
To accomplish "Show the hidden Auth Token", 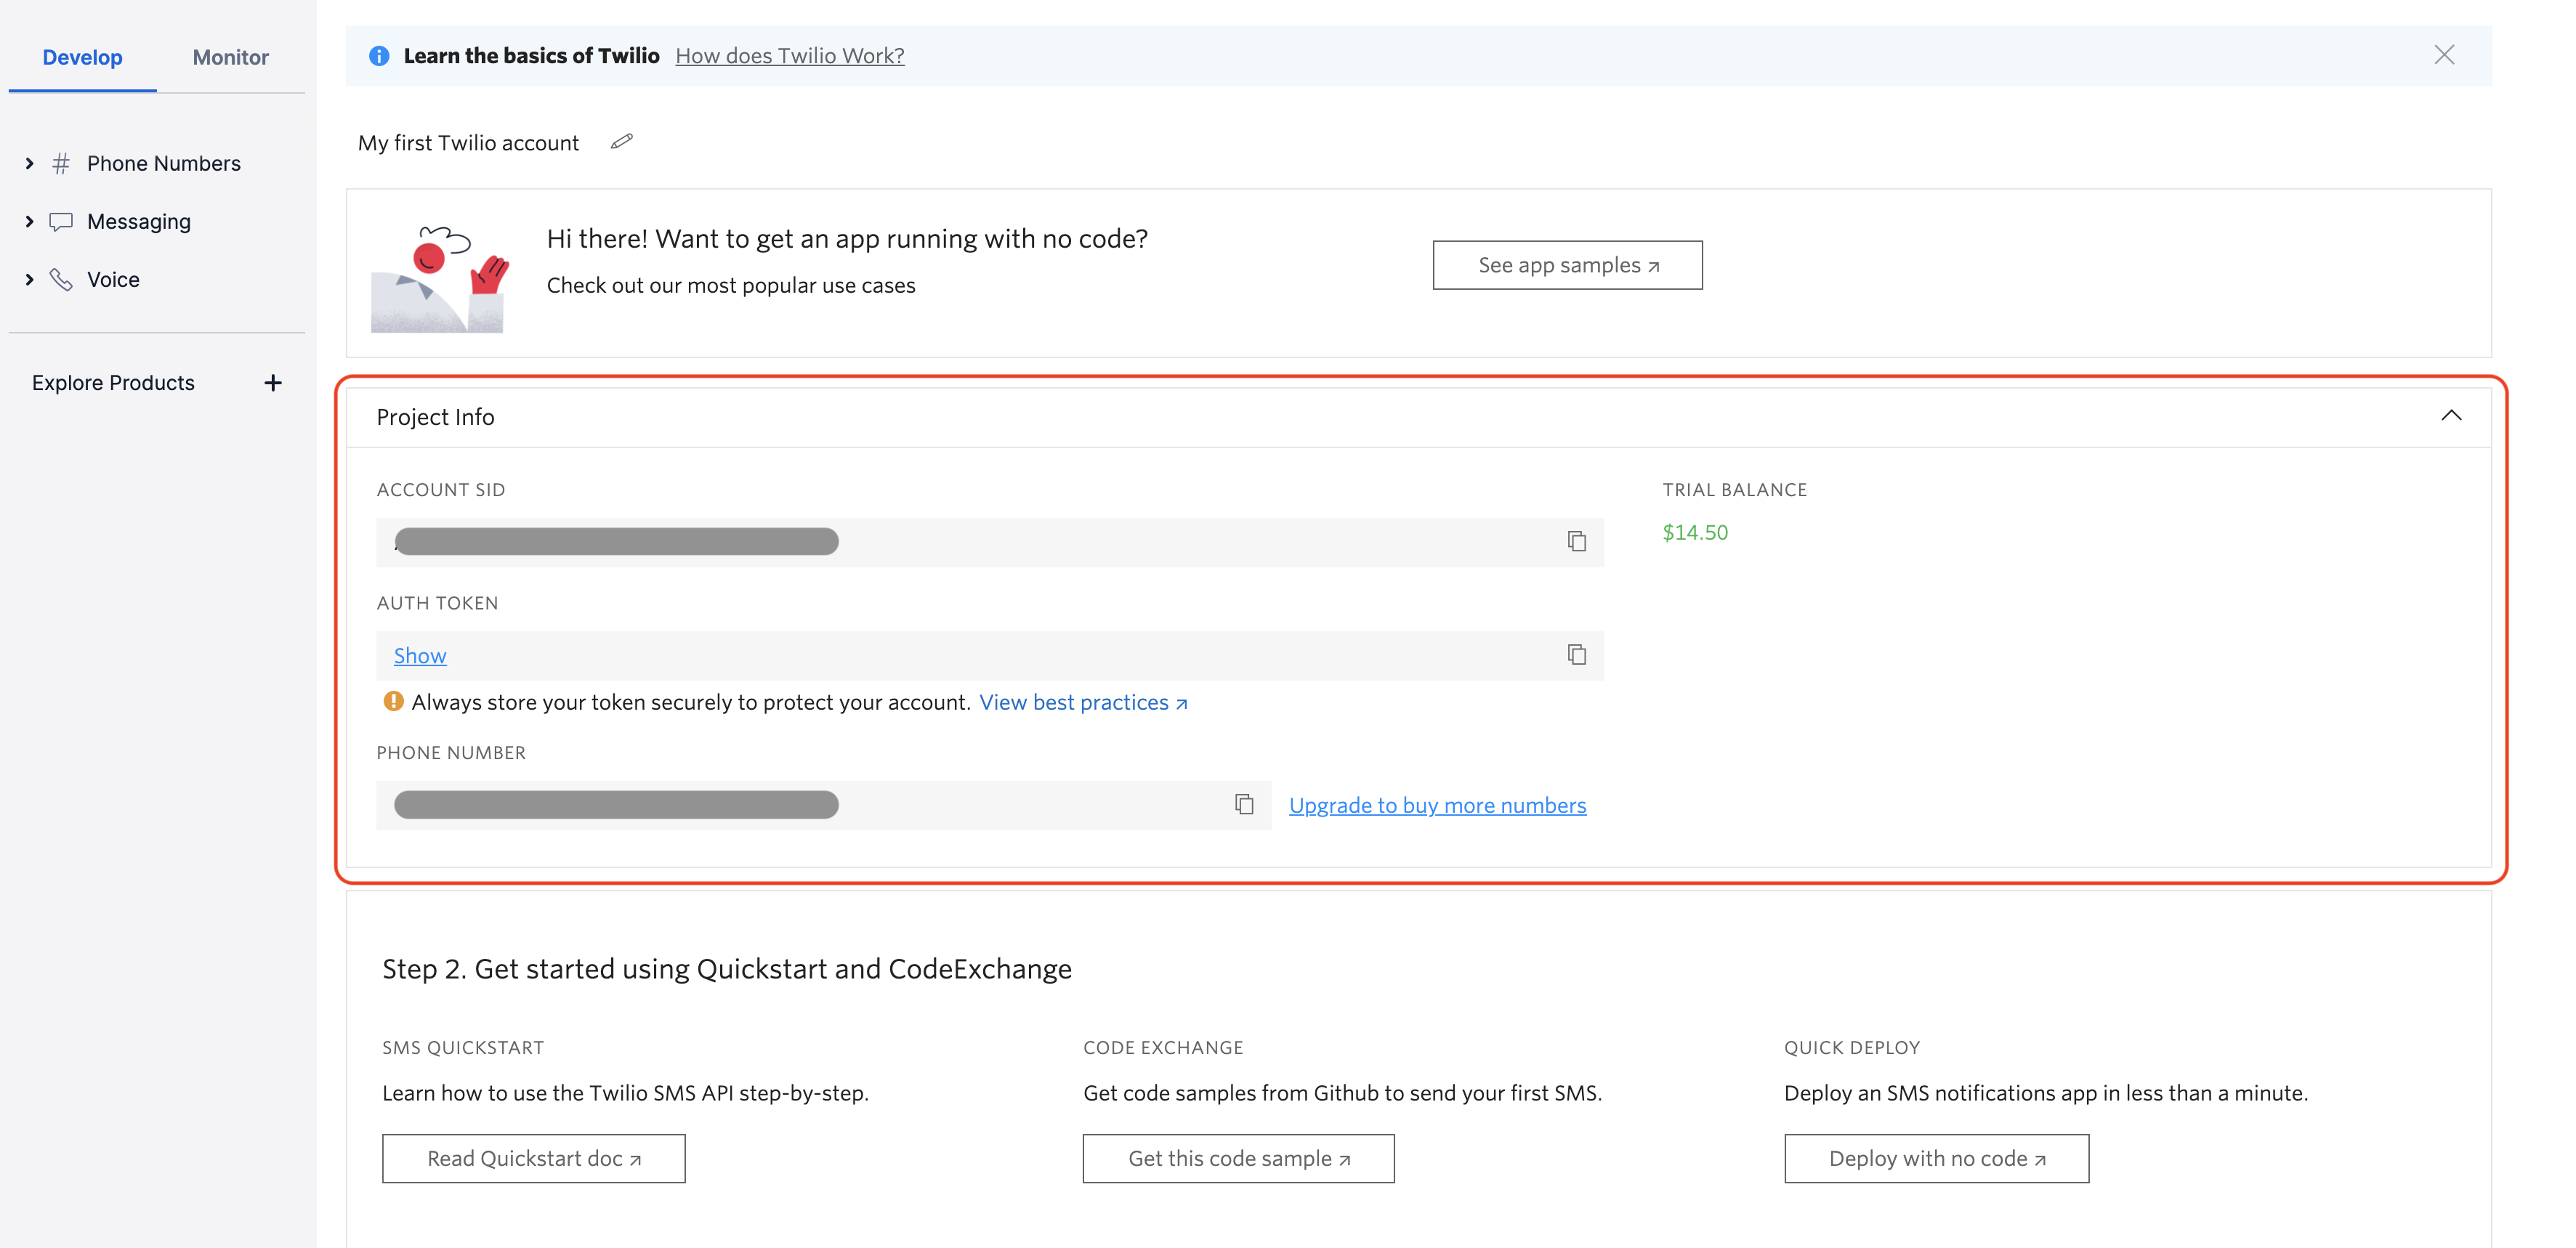I will point(420,656).
